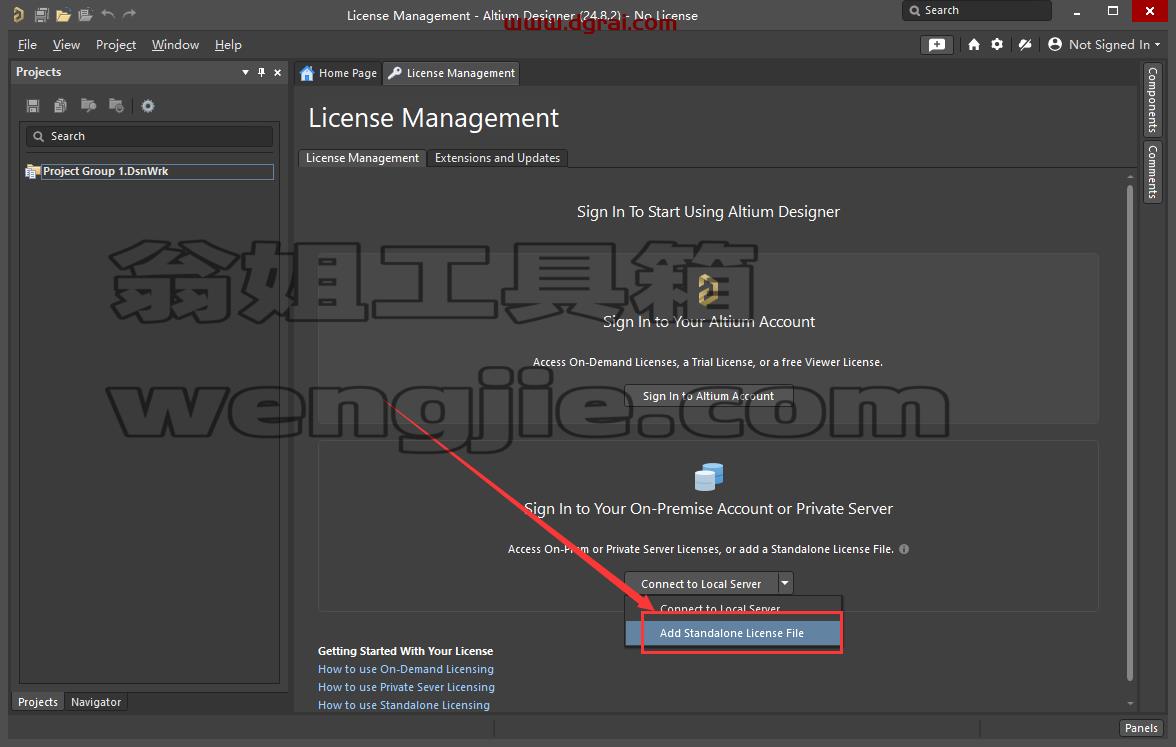This screenshot has width=1176, height=747.
Task: Click the user account avatar icon
Action: pyautogui.click(x=1054, y=44)
